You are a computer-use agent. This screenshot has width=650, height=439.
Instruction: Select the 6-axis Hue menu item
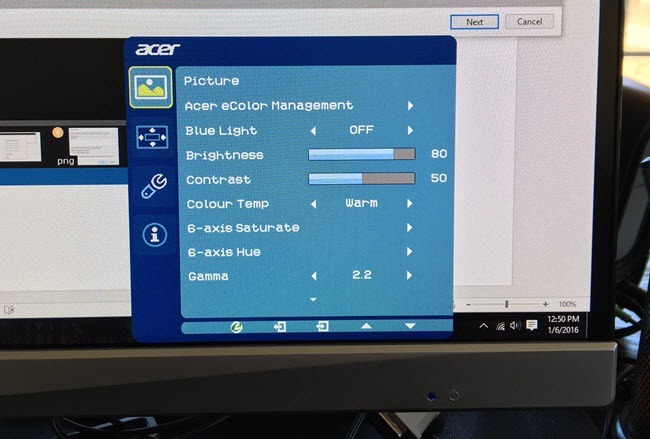point(224,252)
